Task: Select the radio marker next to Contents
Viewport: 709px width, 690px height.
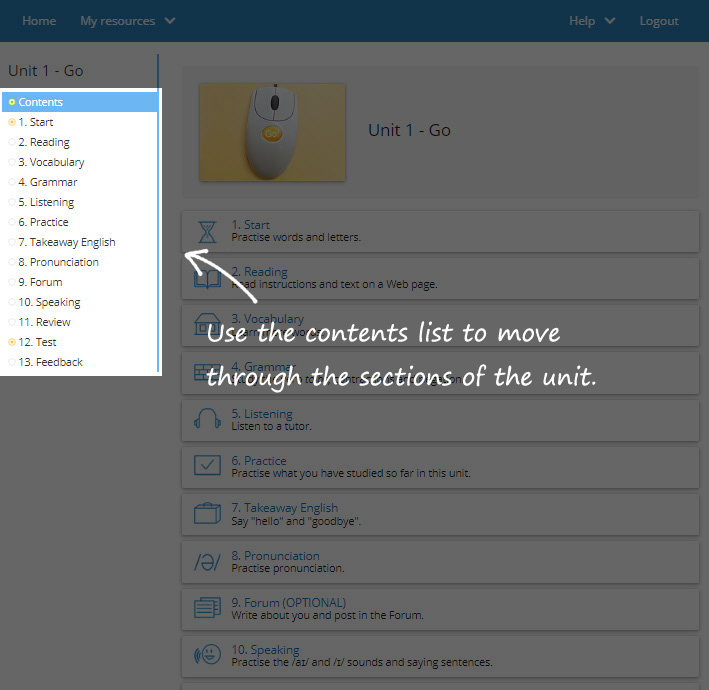Action: pyautogui.click(x=12, y=102)
